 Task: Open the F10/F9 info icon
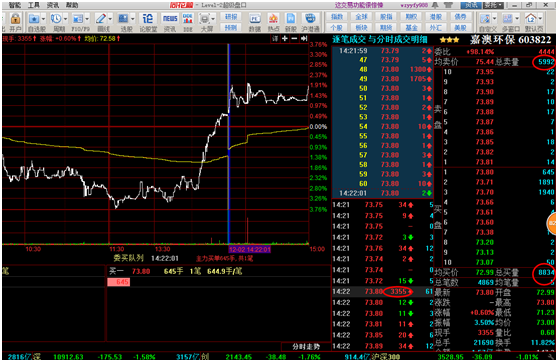(x=78, y=19)
